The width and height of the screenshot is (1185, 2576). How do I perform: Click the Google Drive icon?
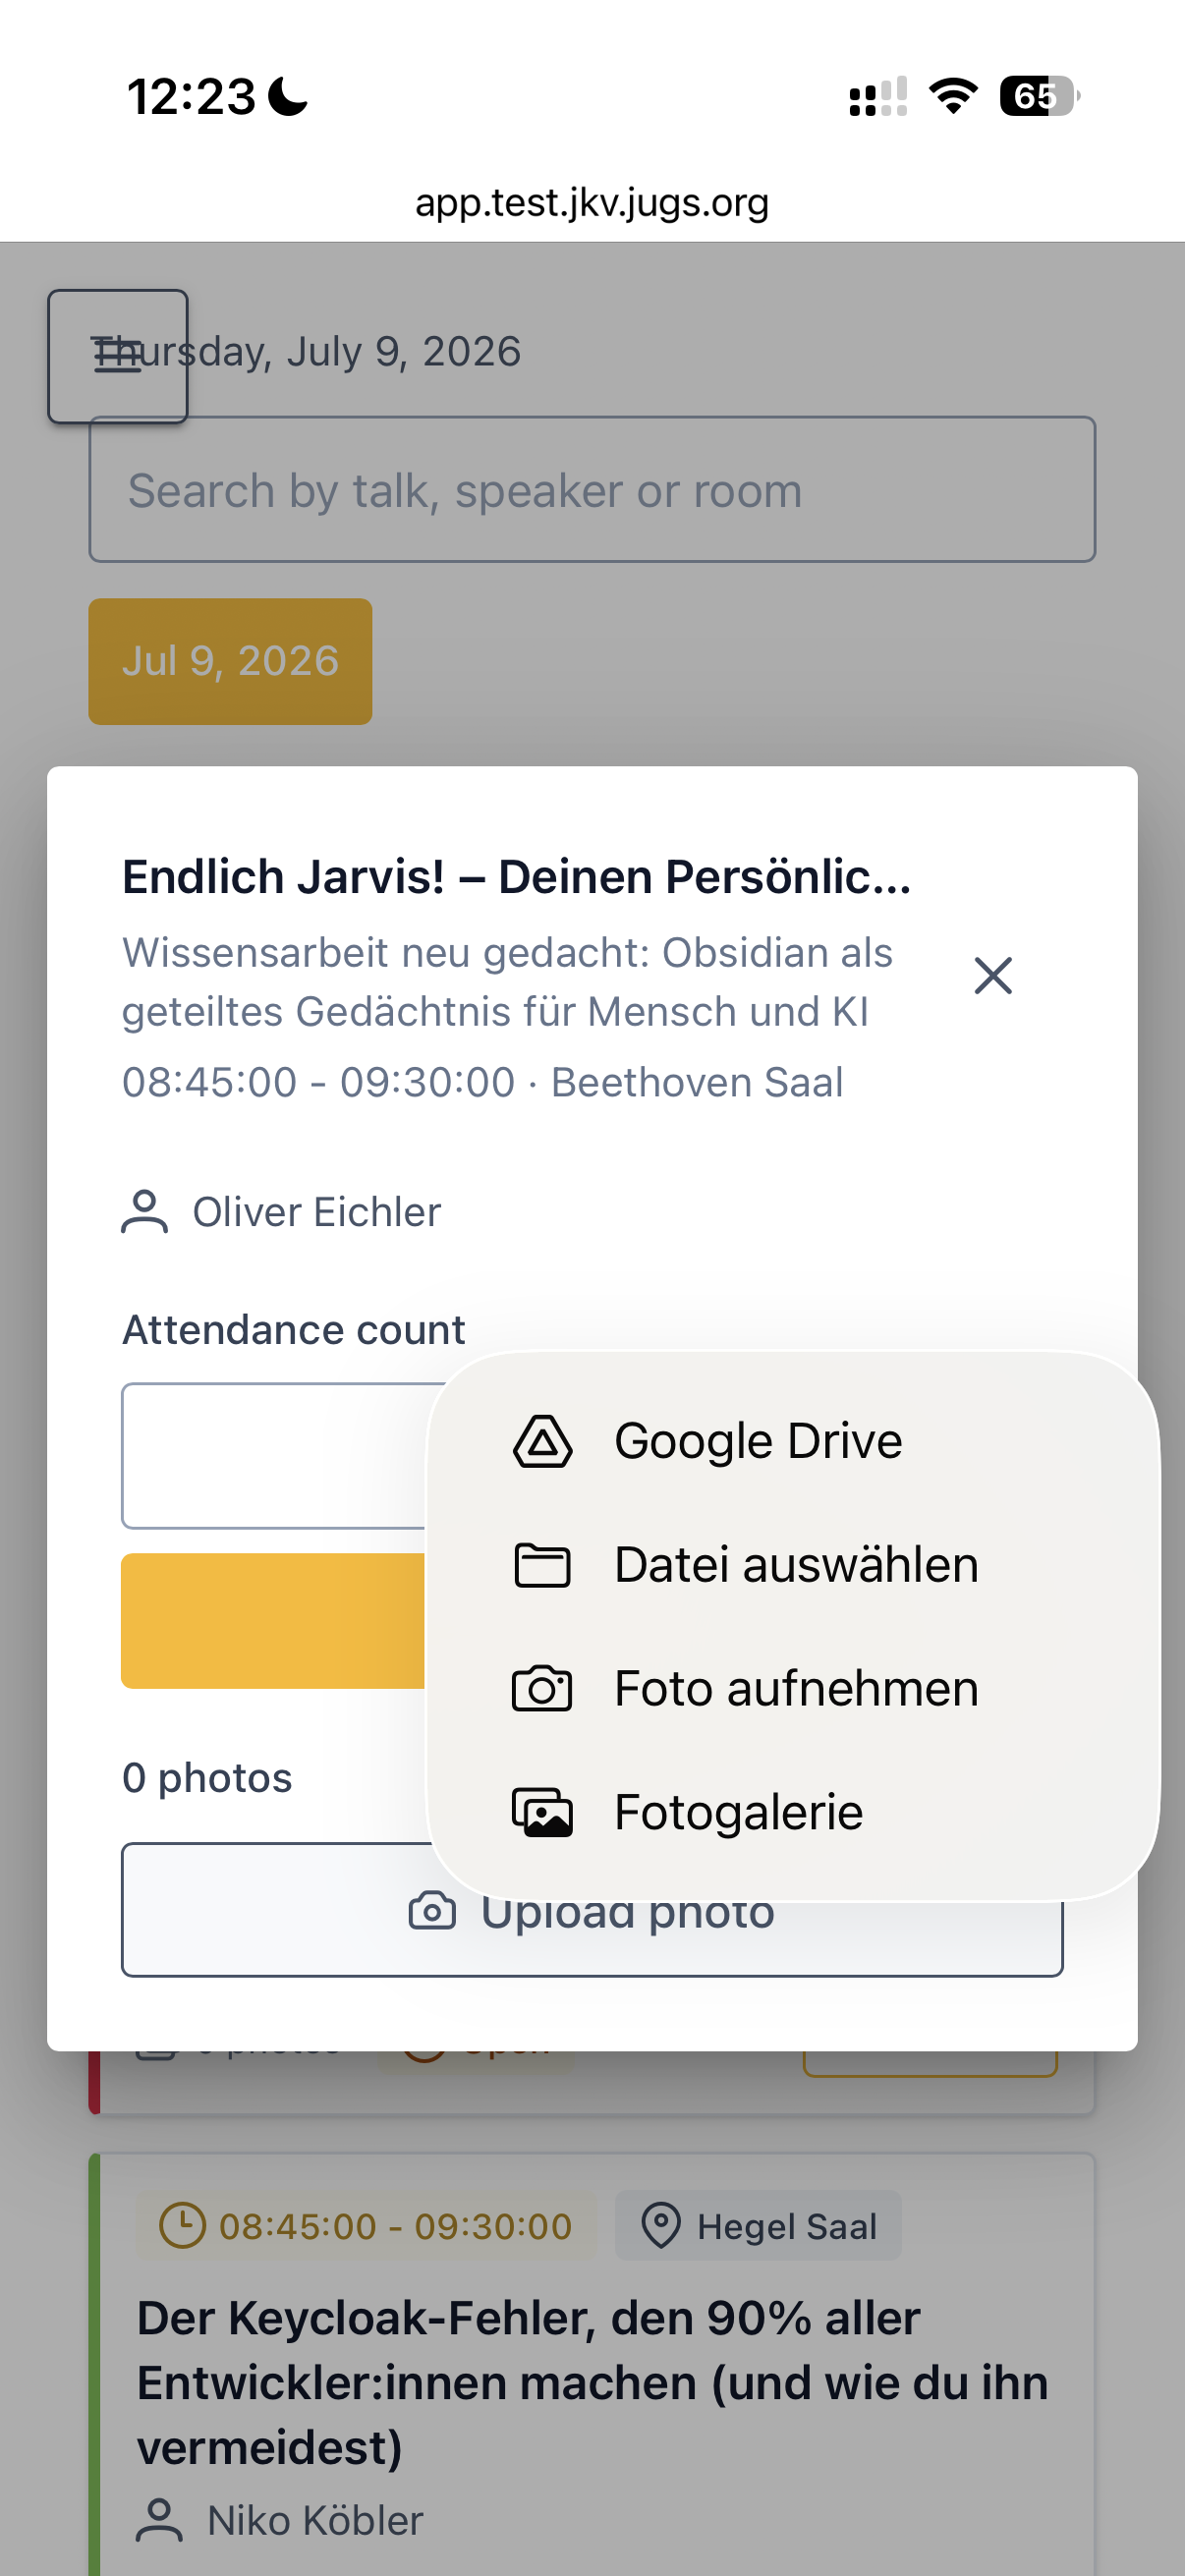click(x=542, y=1441)
